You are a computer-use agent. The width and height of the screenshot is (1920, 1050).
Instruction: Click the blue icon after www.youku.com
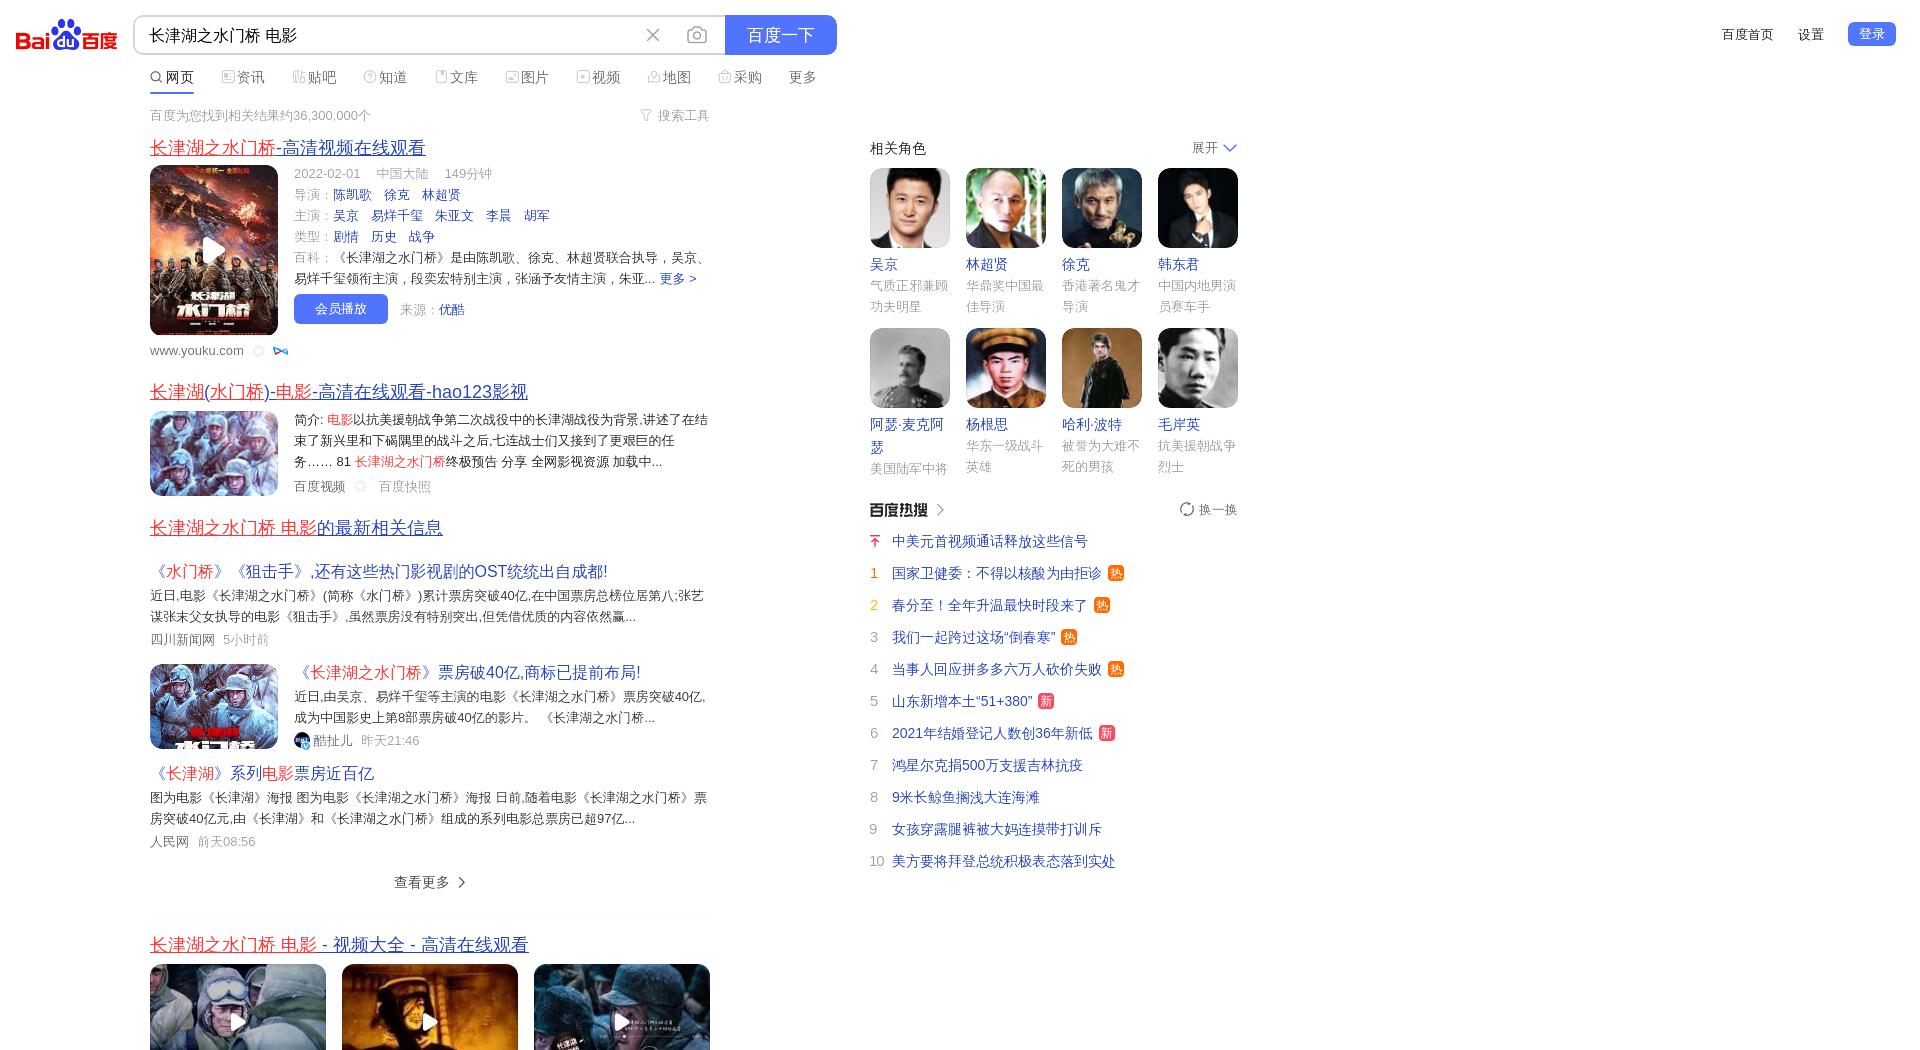[x=280, y=351]
